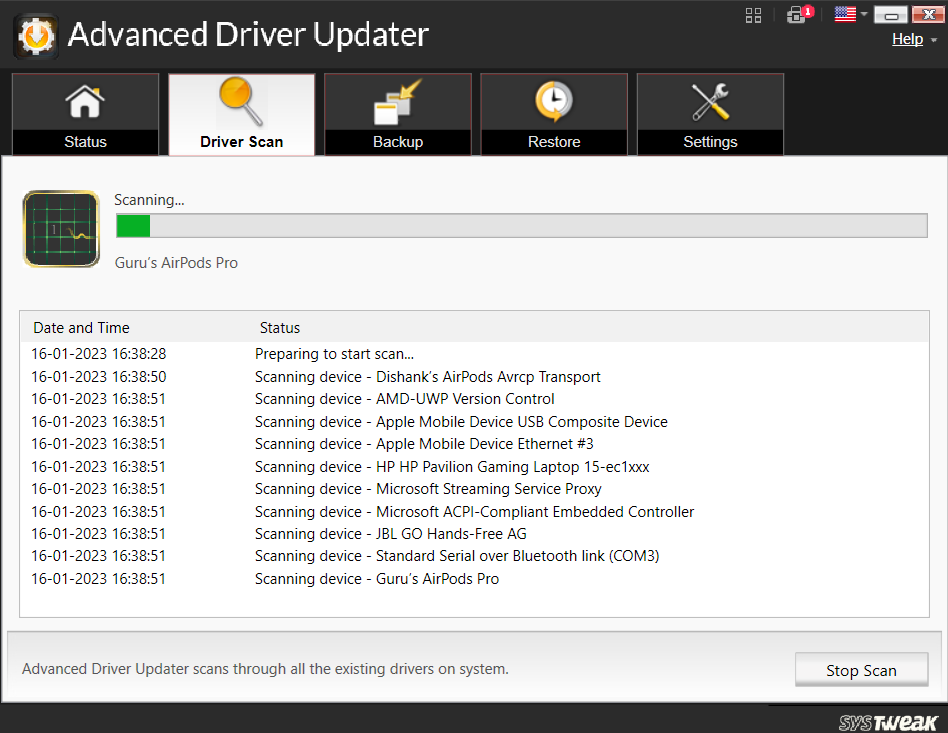
Task: Open Settings via the wrench and screwdriver icon
Action: pos(709,100)
